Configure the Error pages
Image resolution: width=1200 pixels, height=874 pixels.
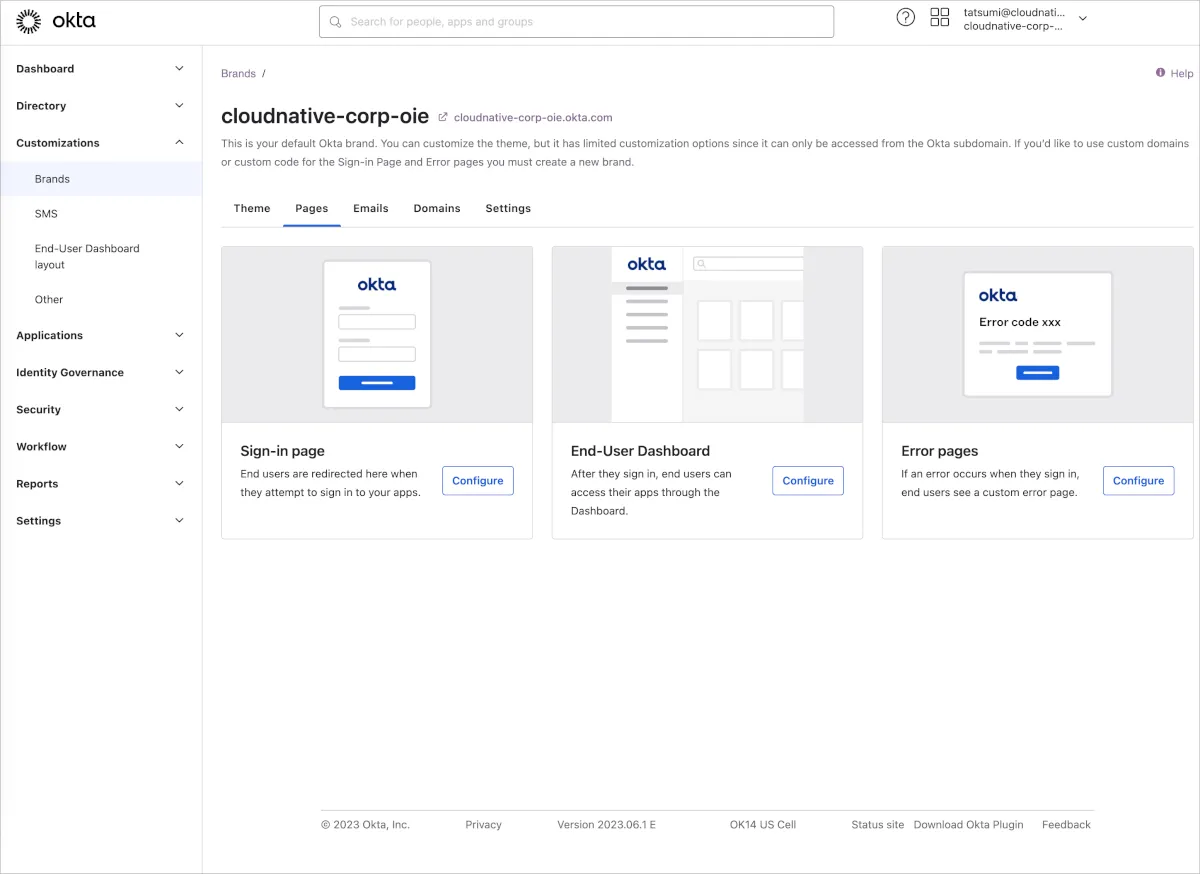[x=1138, y=481]
